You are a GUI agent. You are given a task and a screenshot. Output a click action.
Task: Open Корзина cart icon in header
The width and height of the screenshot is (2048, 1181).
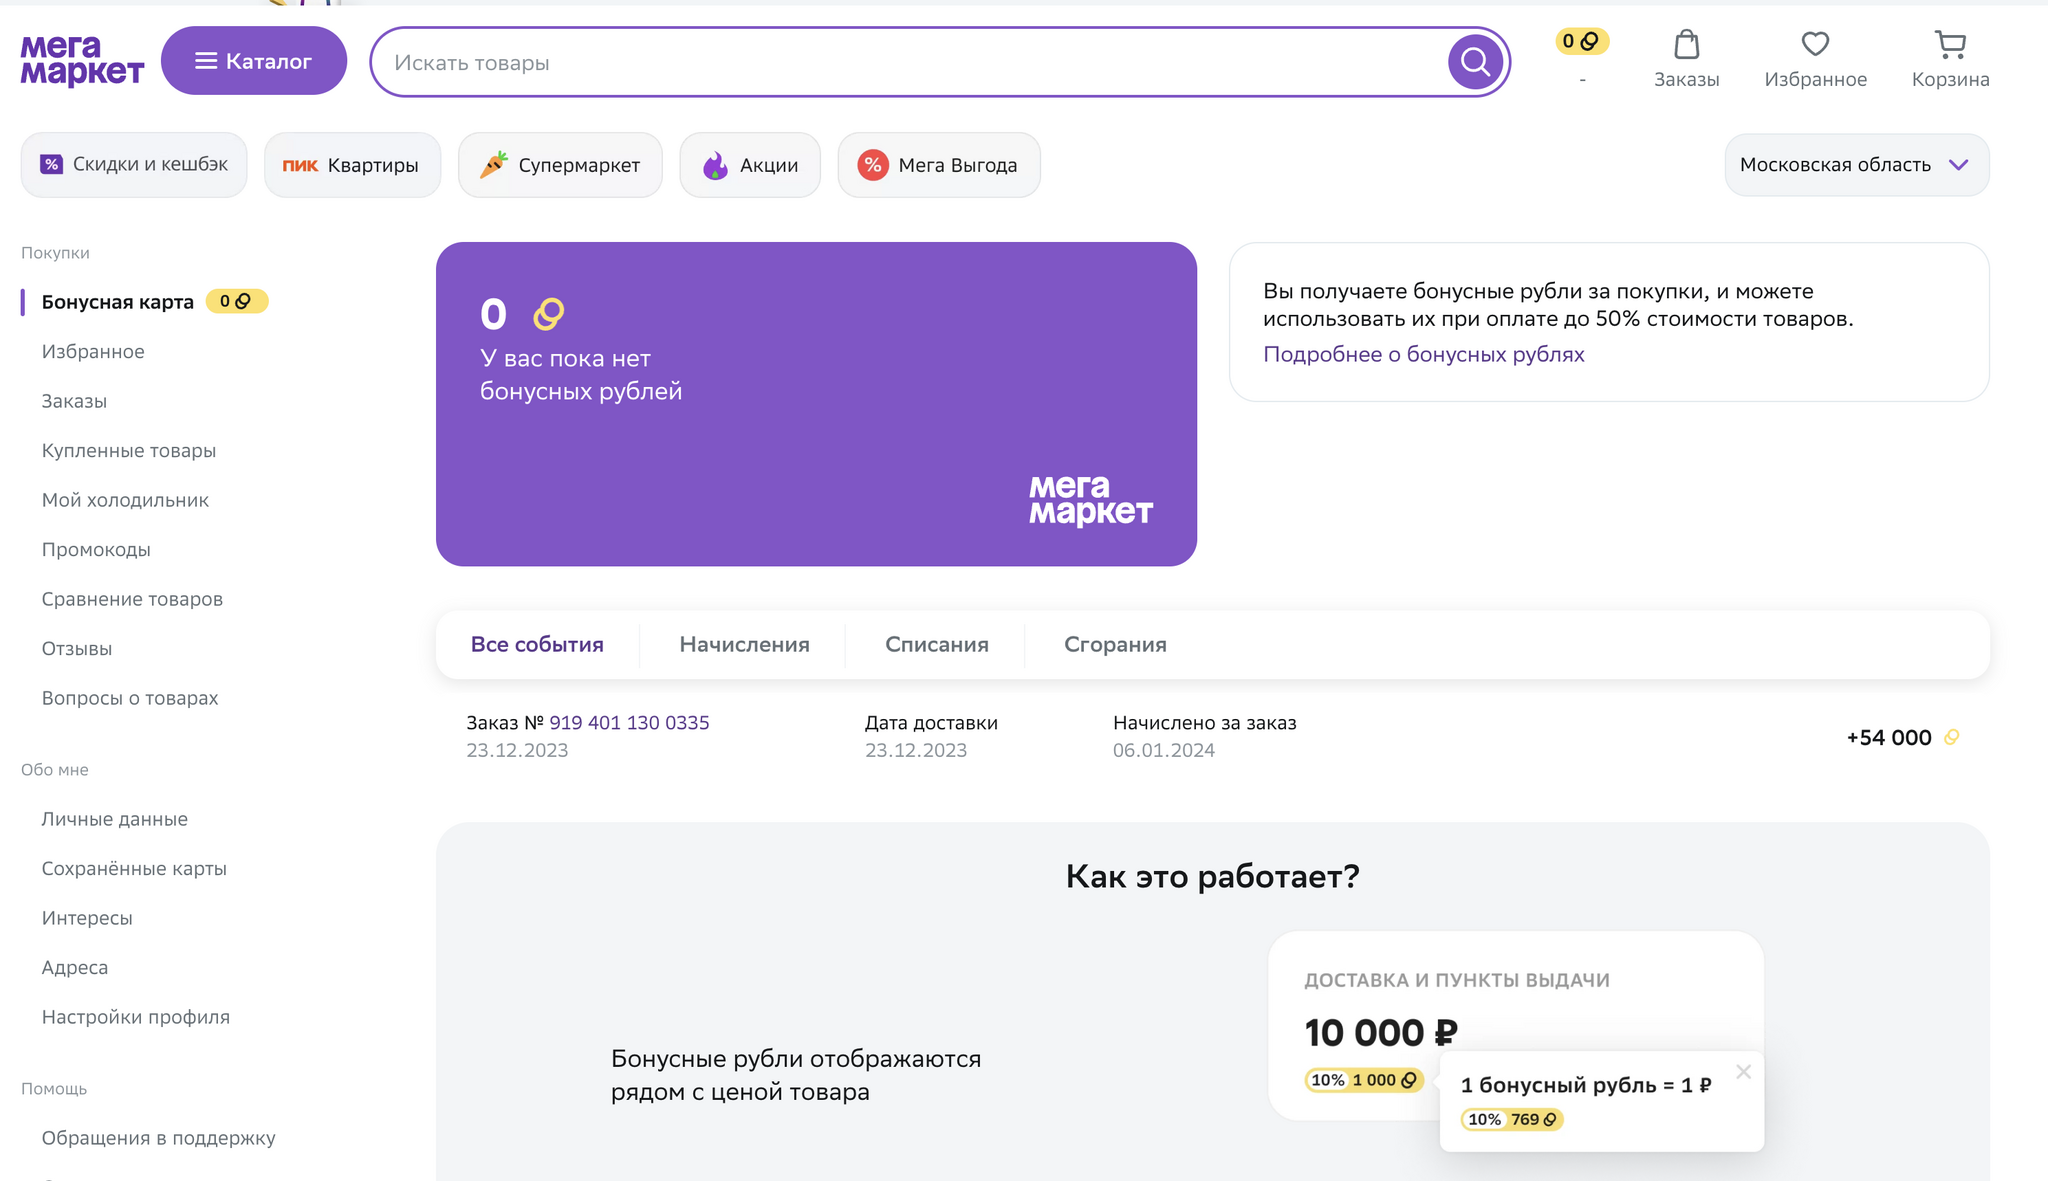point(1950,44)
